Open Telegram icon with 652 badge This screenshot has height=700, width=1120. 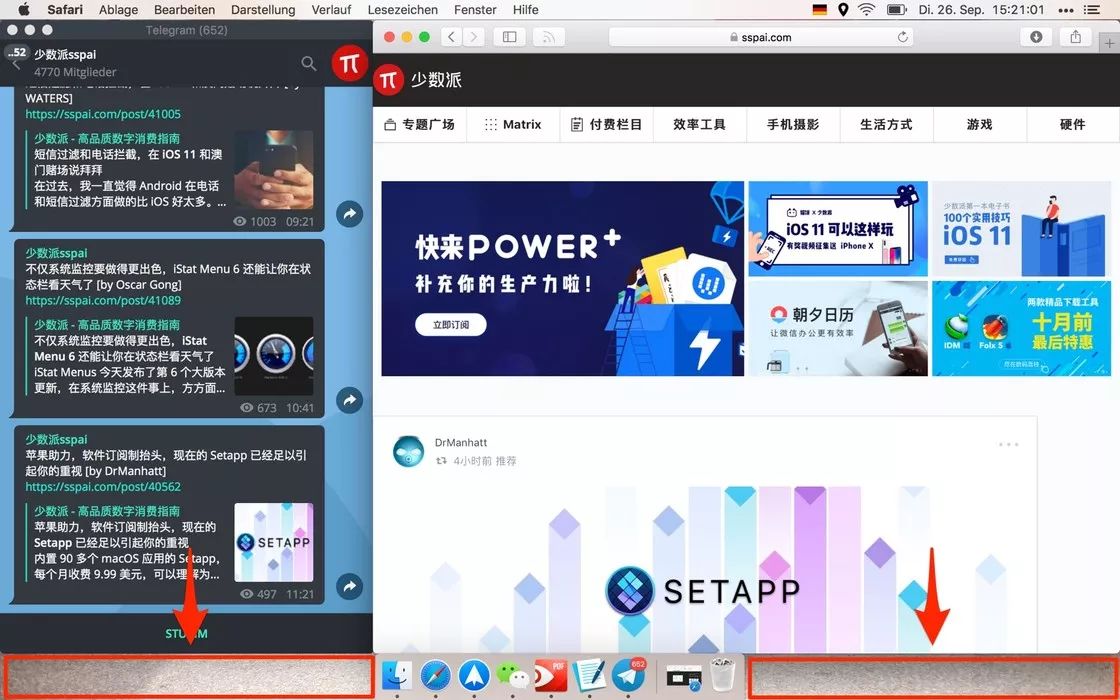[629, 675]
